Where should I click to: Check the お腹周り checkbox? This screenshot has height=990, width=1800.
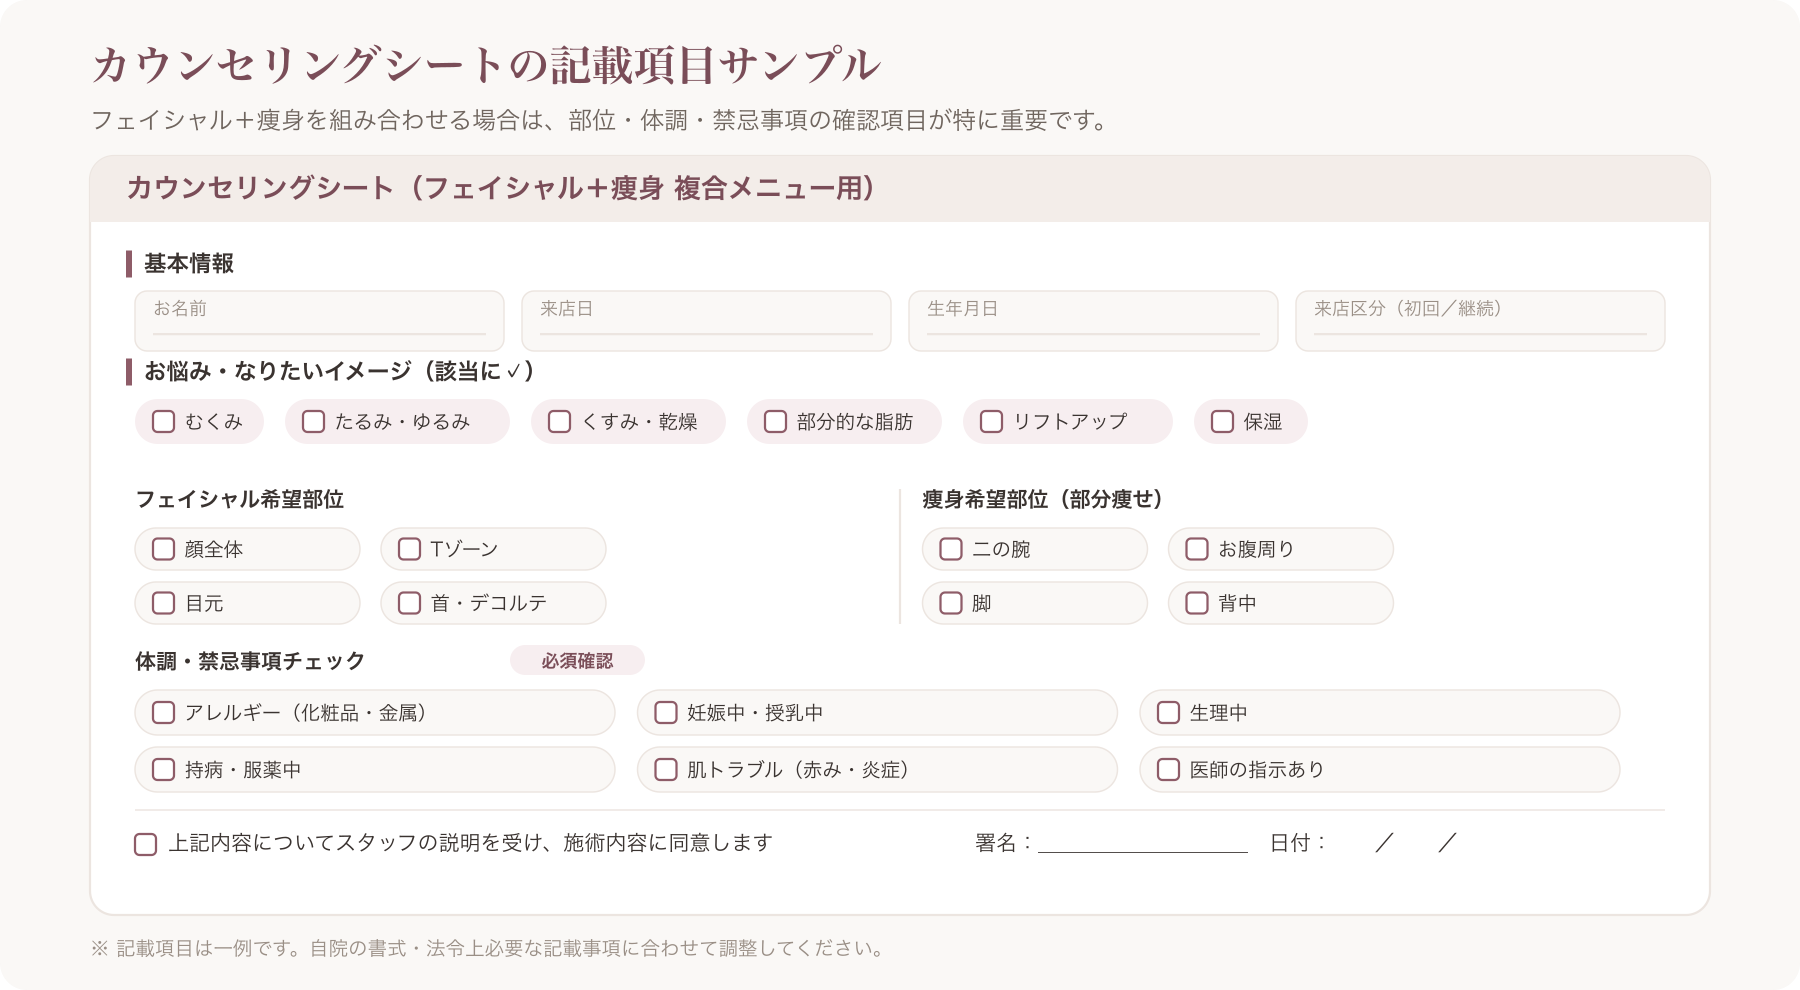(1197, 549)
